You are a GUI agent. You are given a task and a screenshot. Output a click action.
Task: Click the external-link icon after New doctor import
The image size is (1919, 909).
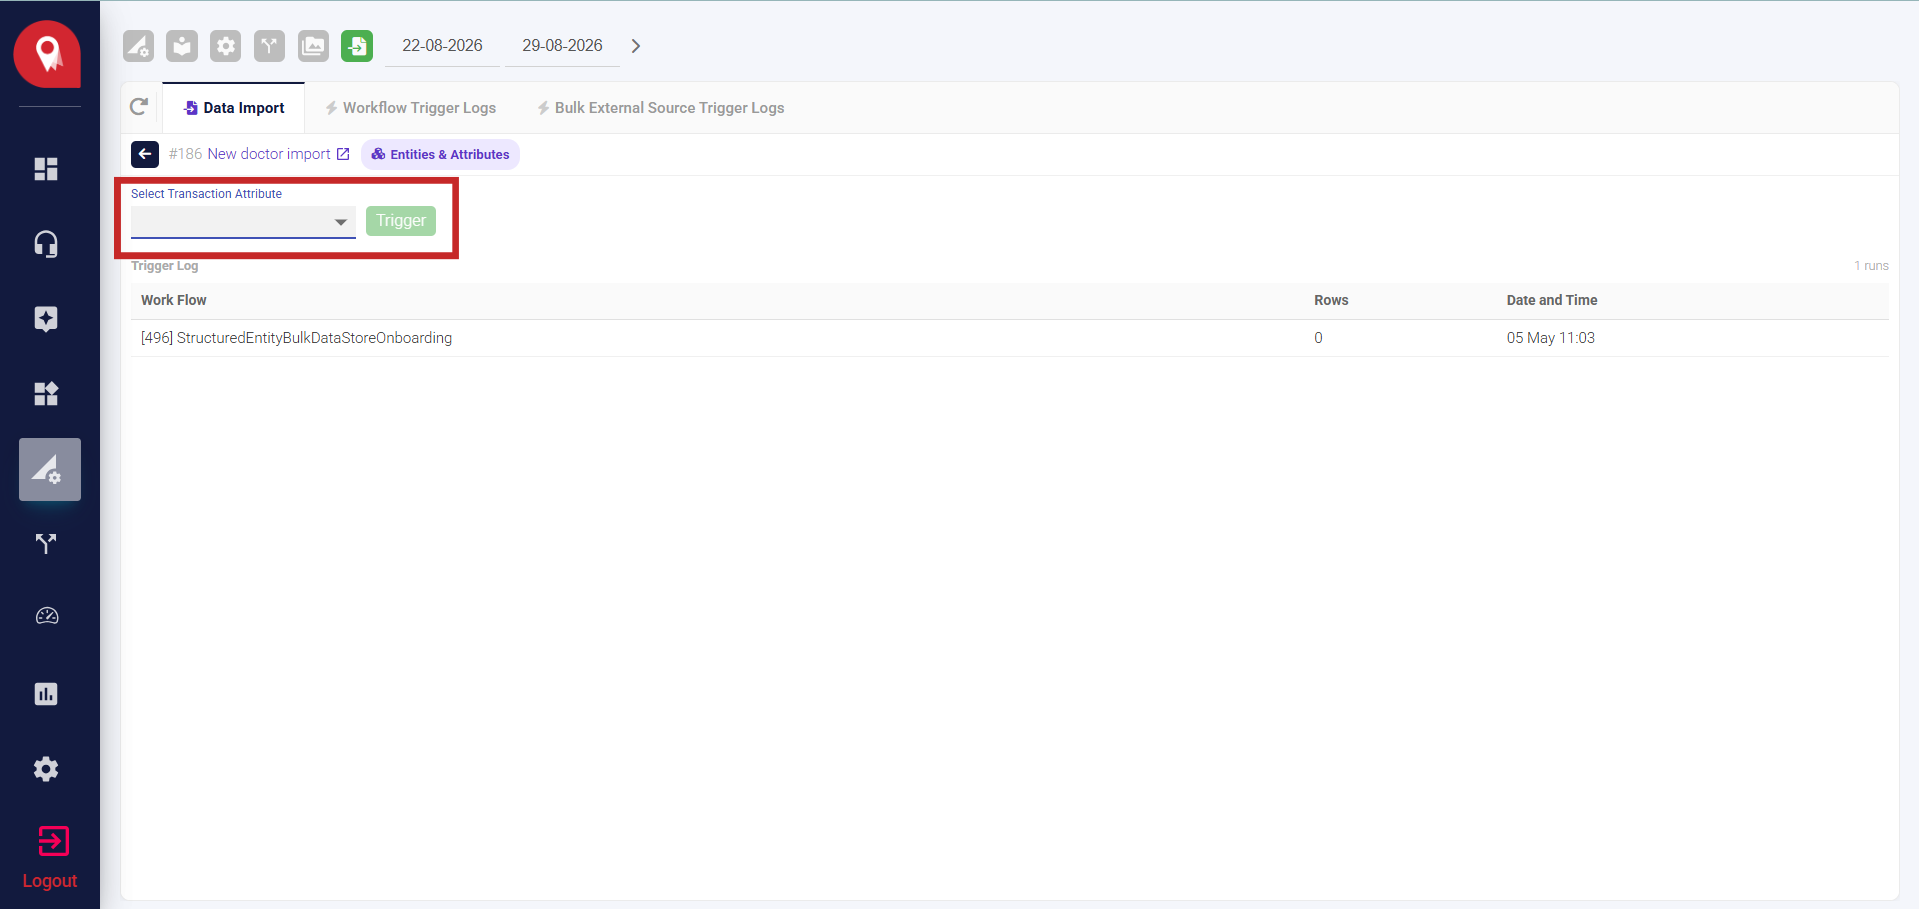tap(343, 154)
